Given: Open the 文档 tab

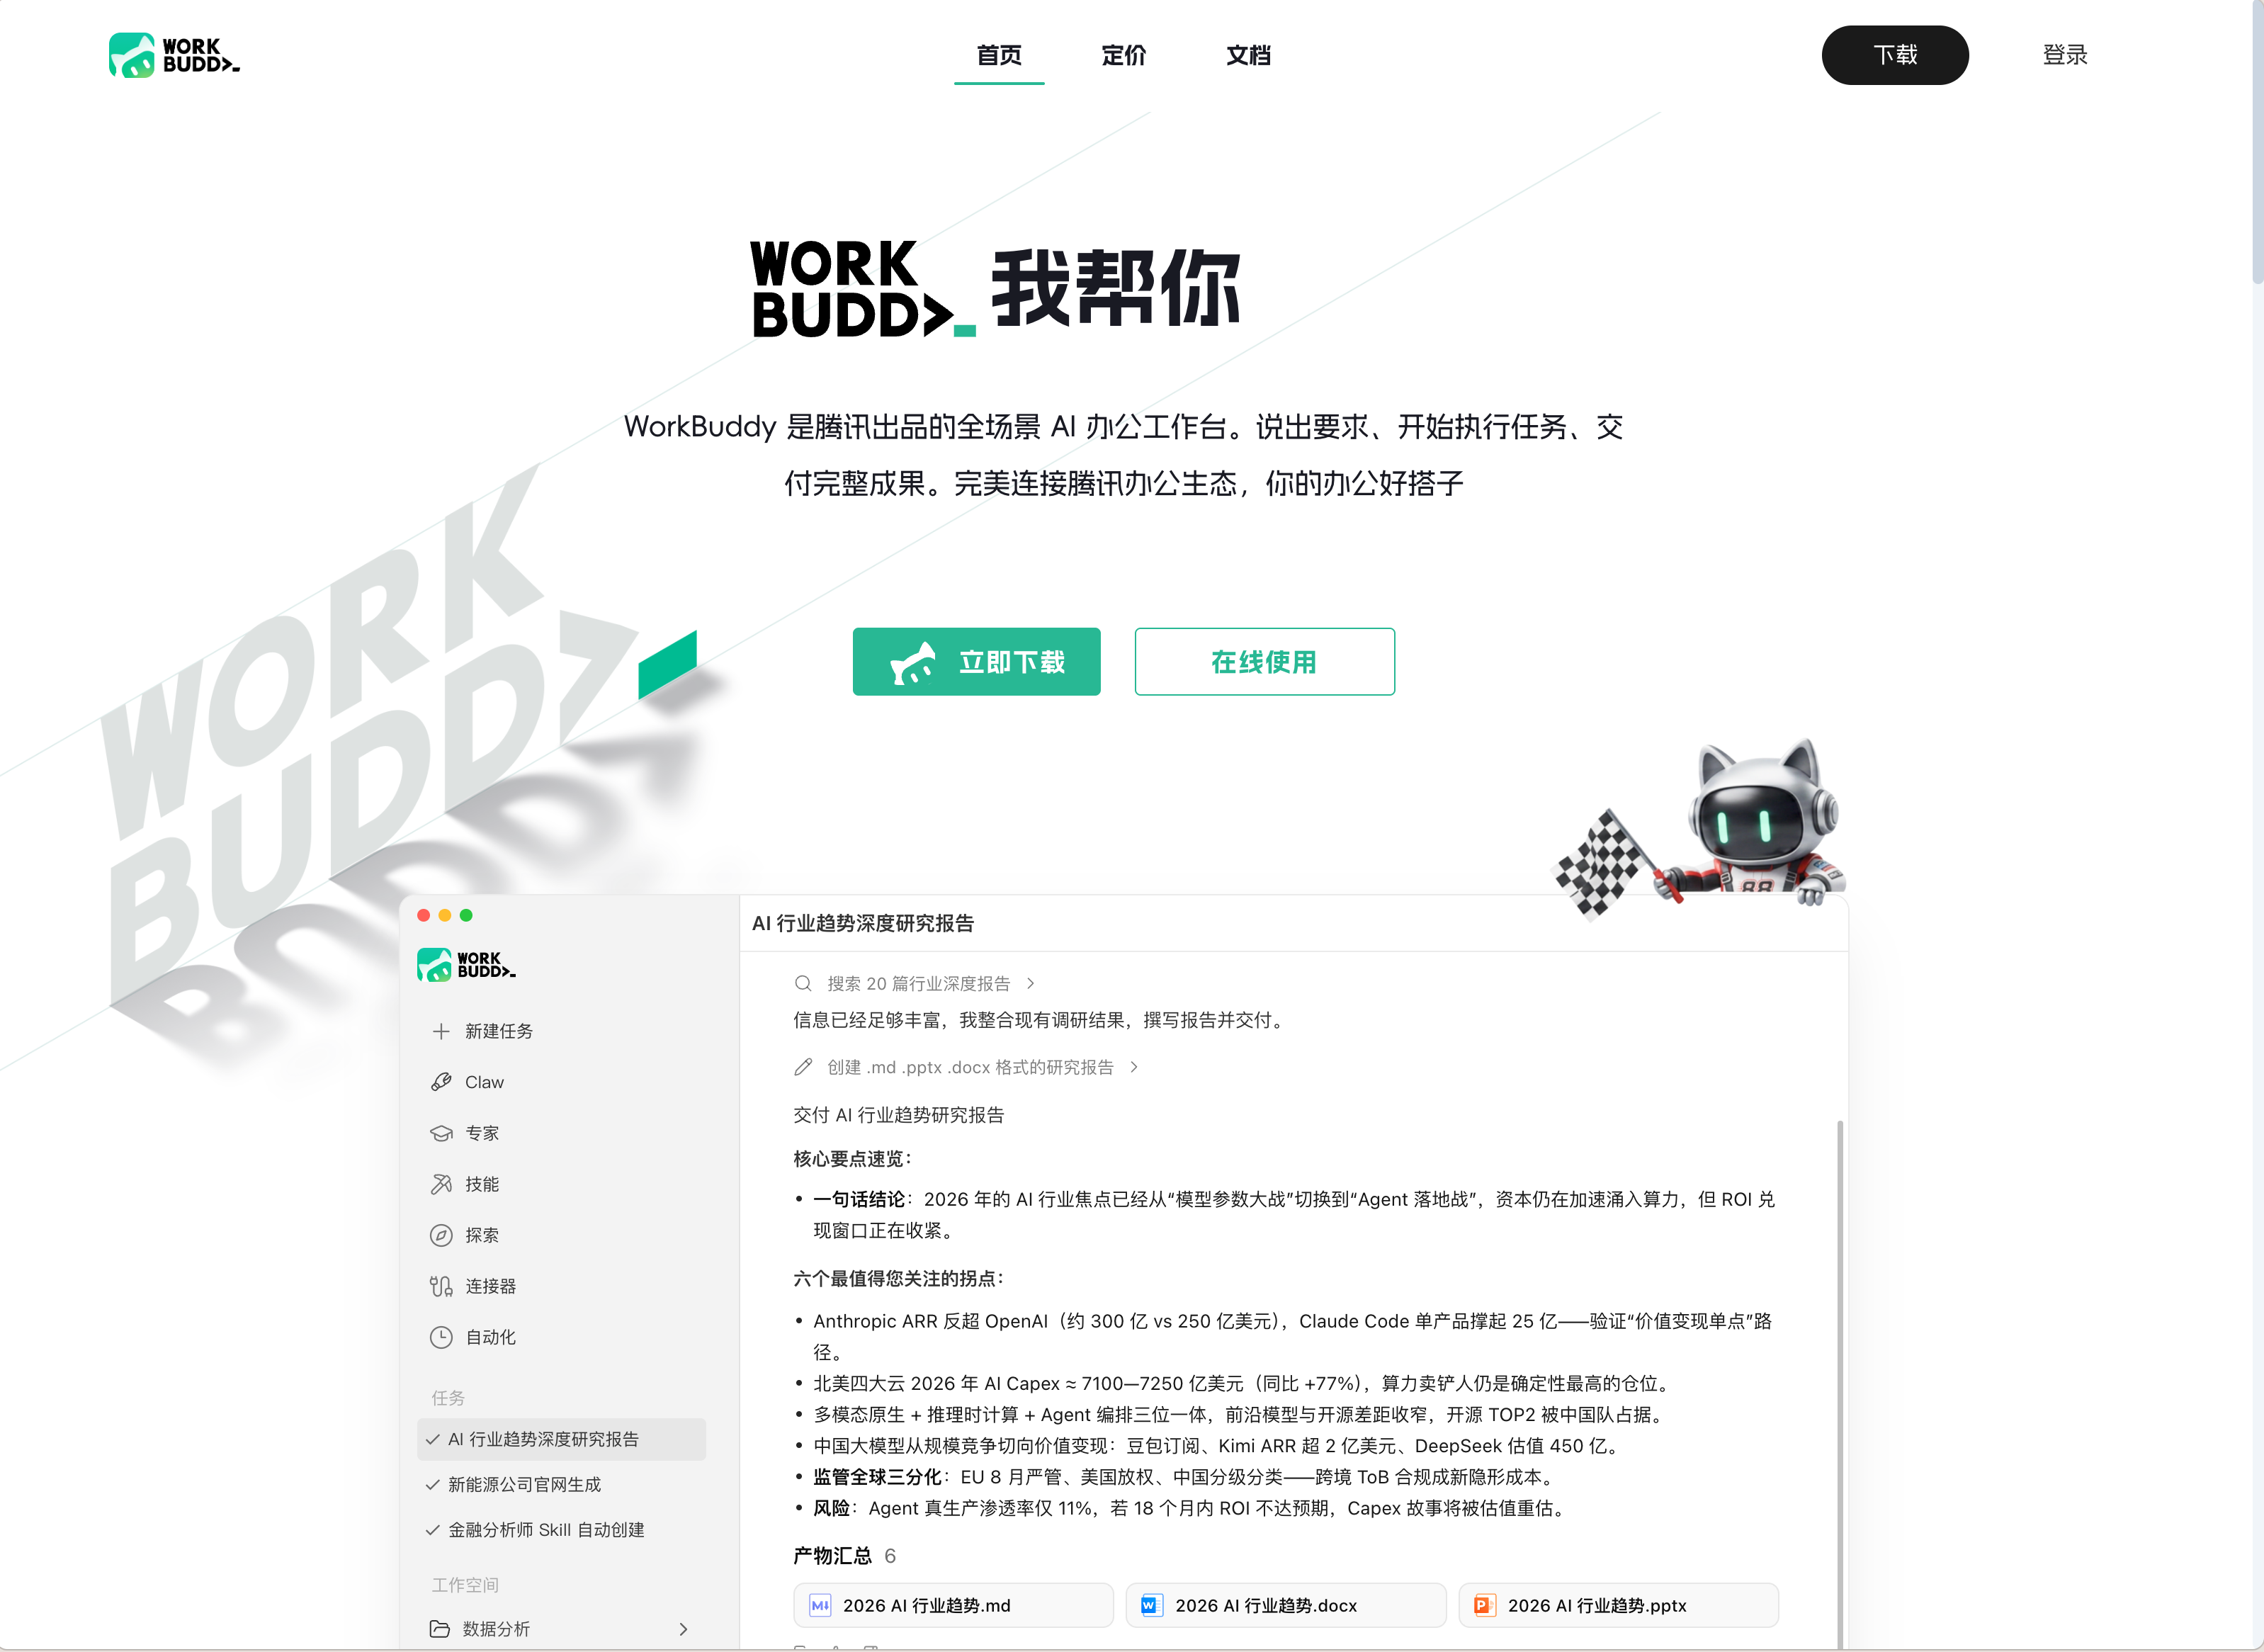Looking at the screenshot, I should click(1249, 55).
